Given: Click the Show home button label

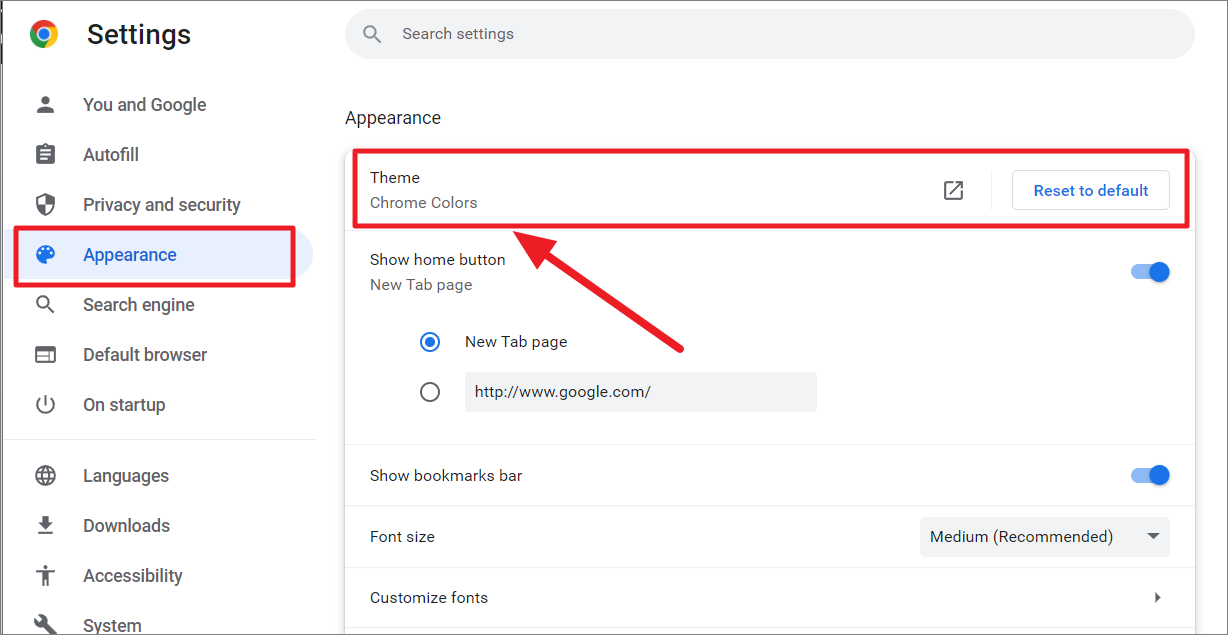Looking at the screenshot, I should (x=438, y=260).
